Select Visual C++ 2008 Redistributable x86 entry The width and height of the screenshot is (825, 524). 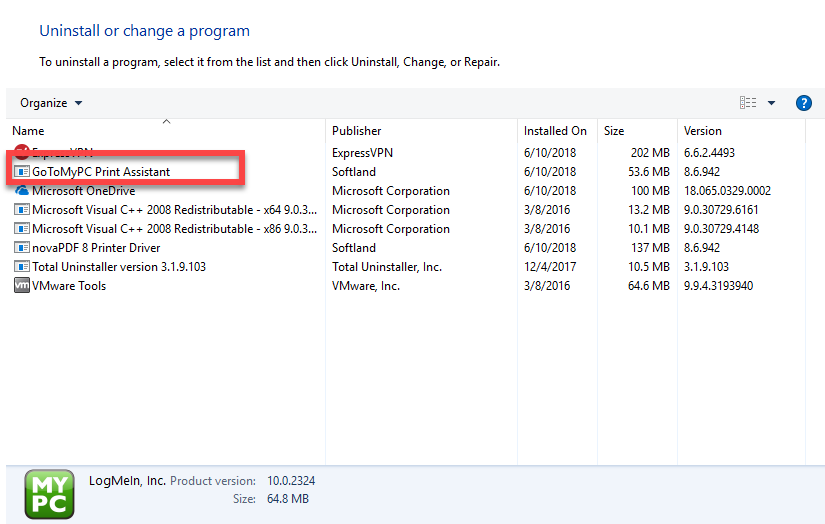coord(174,228)
